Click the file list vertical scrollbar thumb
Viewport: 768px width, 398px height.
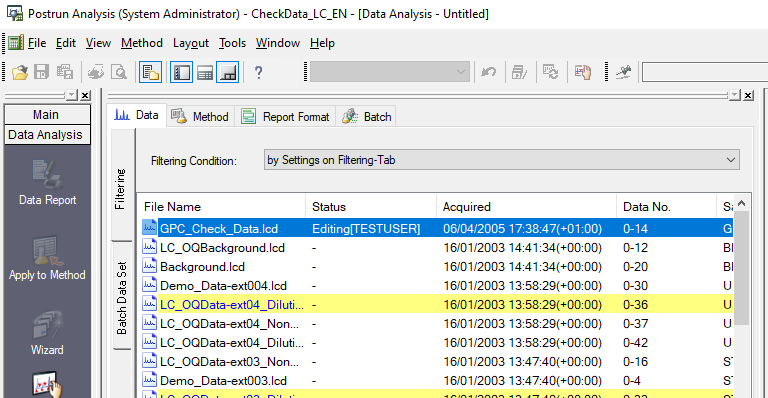(742, 268)
